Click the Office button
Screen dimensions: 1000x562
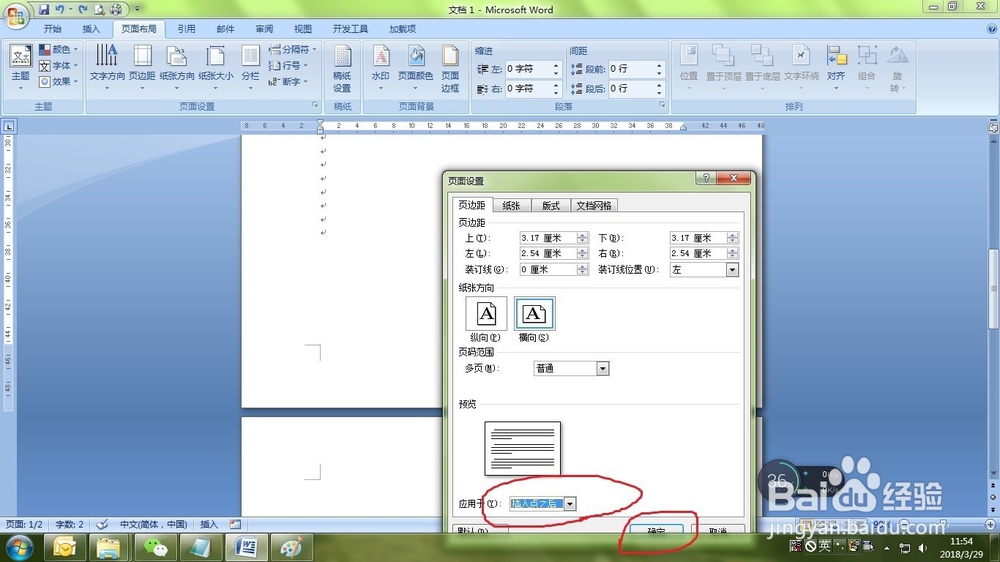click(x=16, y=15)
